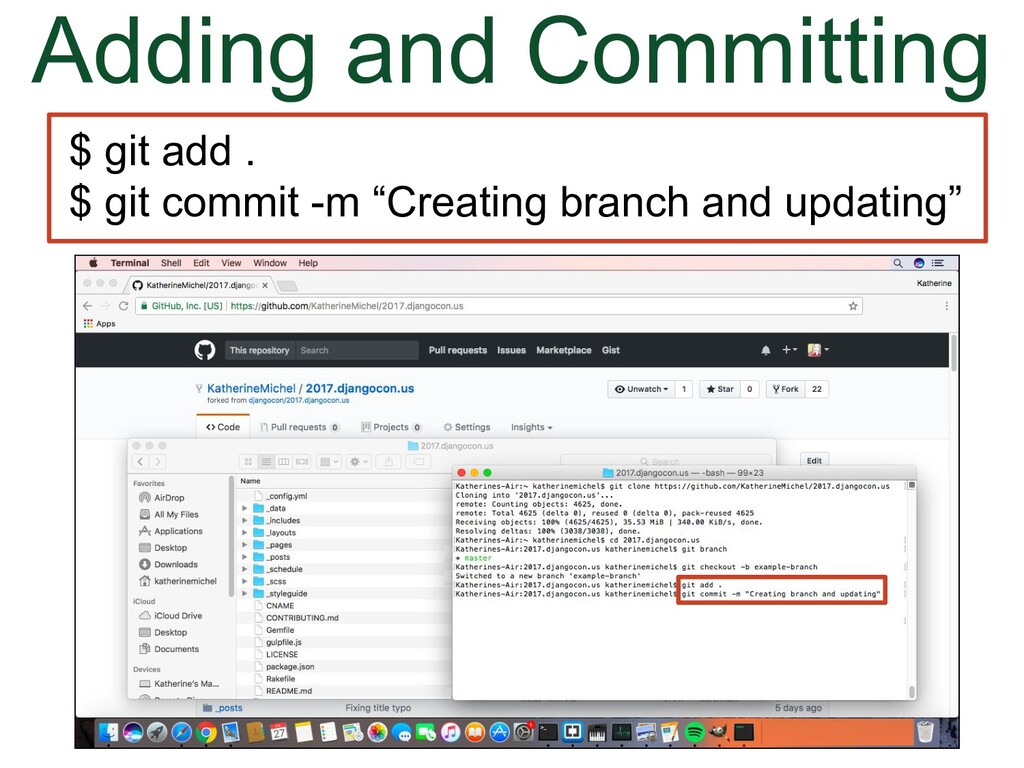
Task: Expand the _styleguide folder disclosure triangle
Action: click(x=245, y=594)
